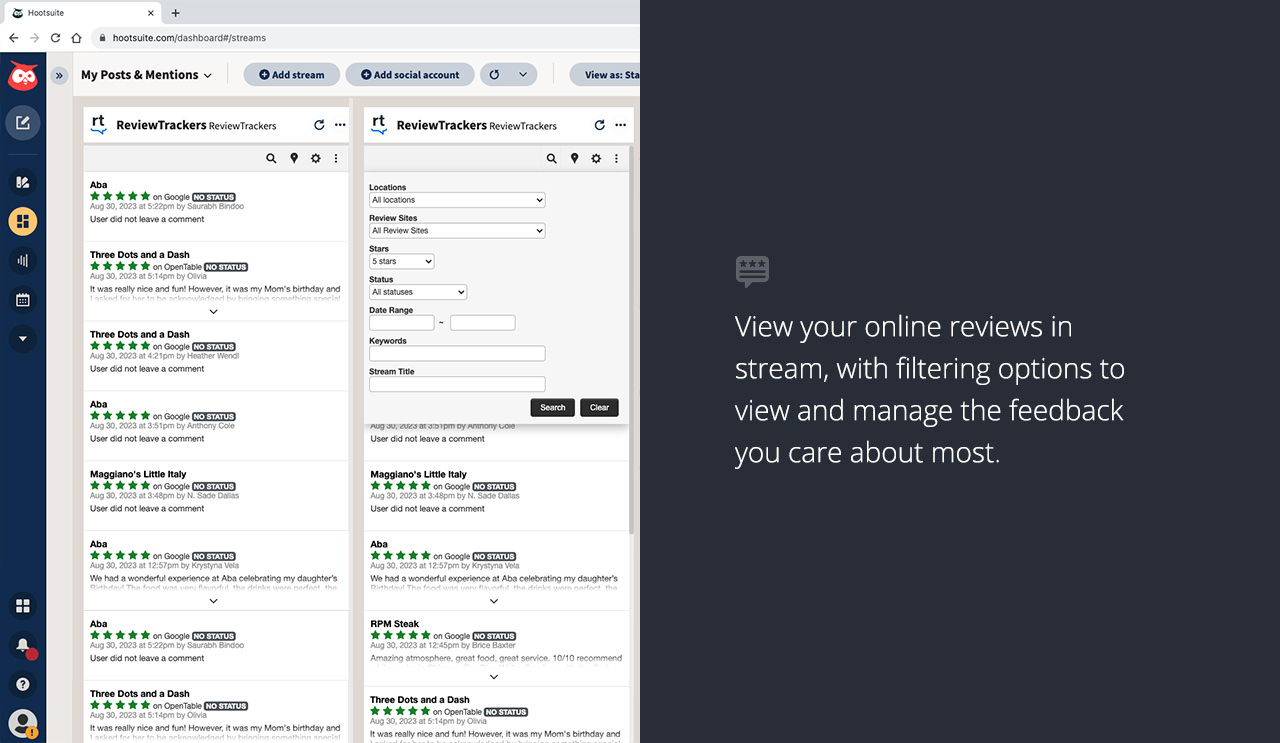Refresh the second ReviewTrackers stream
Image resolution: width=1280 pixels, height=743 pixels.
point(599,125)
